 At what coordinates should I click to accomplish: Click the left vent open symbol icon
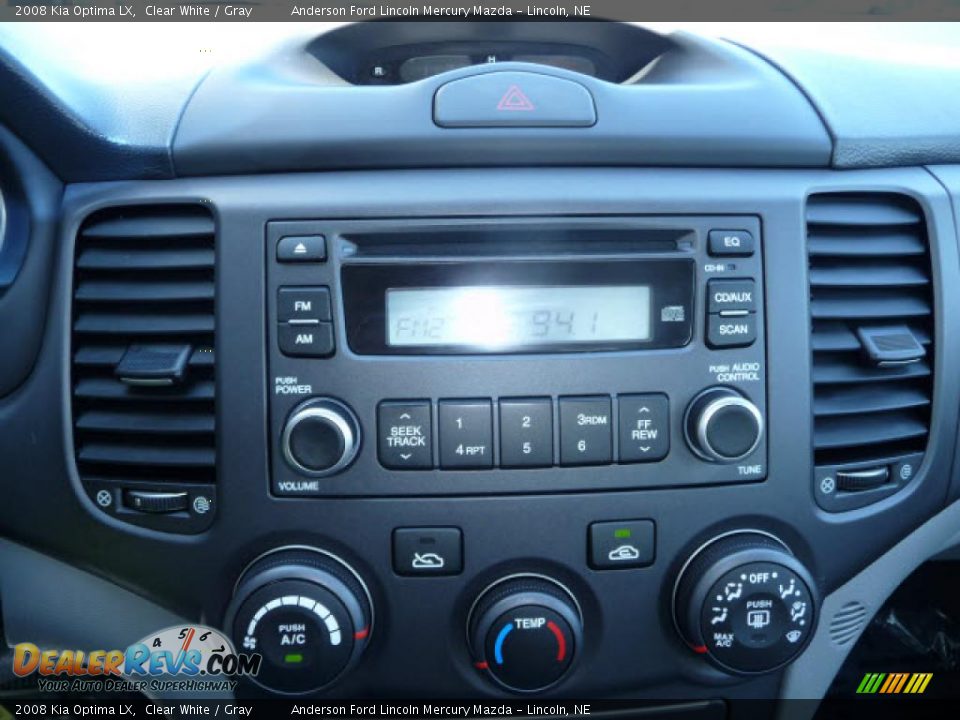pyautogui.click(x=201, y=504)
